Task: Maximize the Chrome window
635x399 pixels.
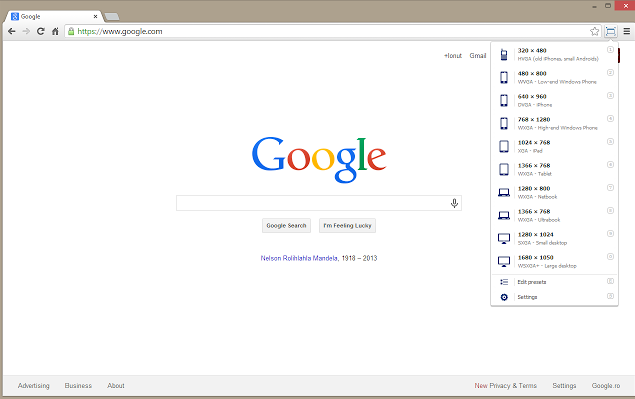Action: (608, 6)
